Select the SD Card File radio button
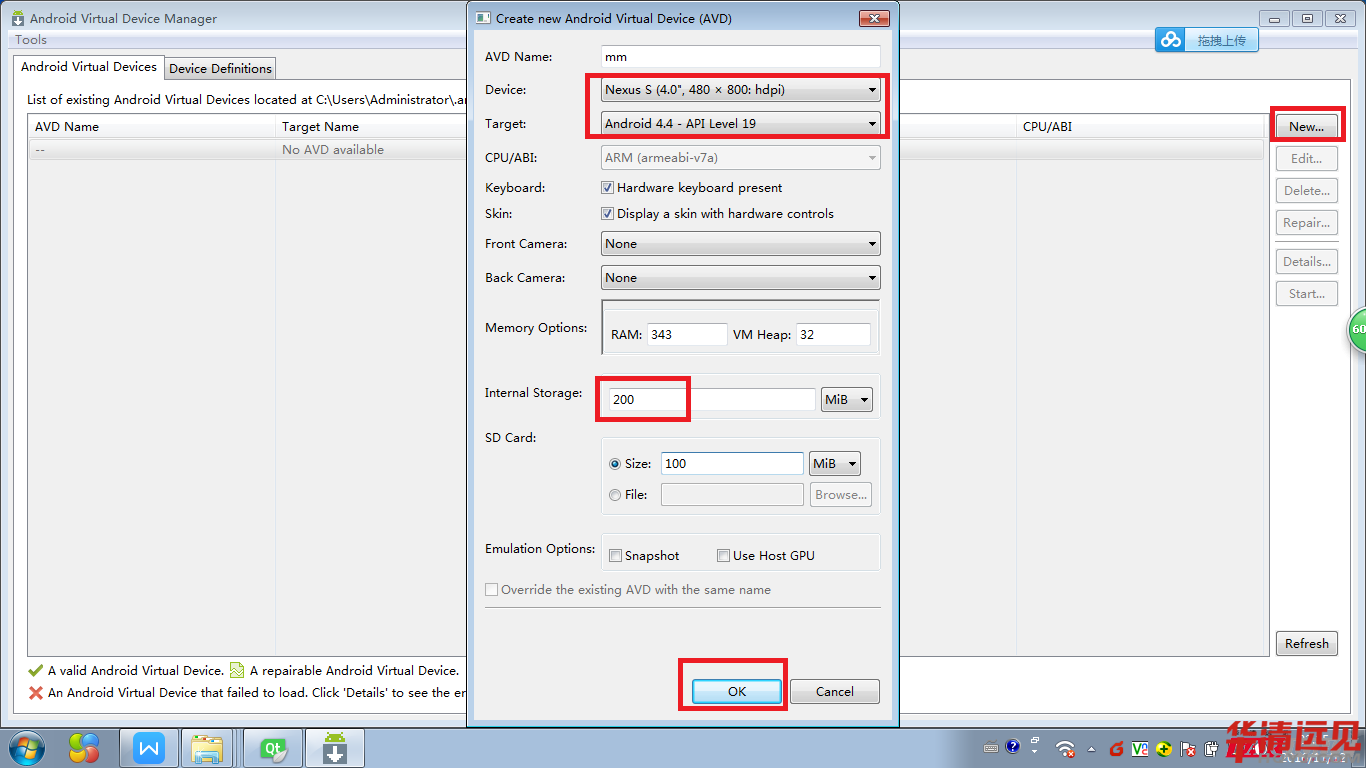This screenshot has width=1366, height=768. (x=615, y=495)
